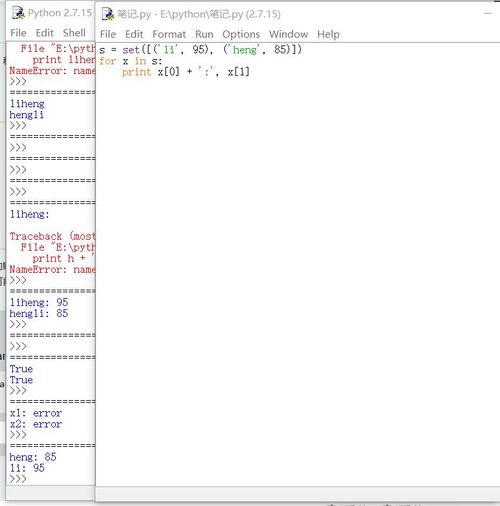Open the Options menu

[241, 34]
